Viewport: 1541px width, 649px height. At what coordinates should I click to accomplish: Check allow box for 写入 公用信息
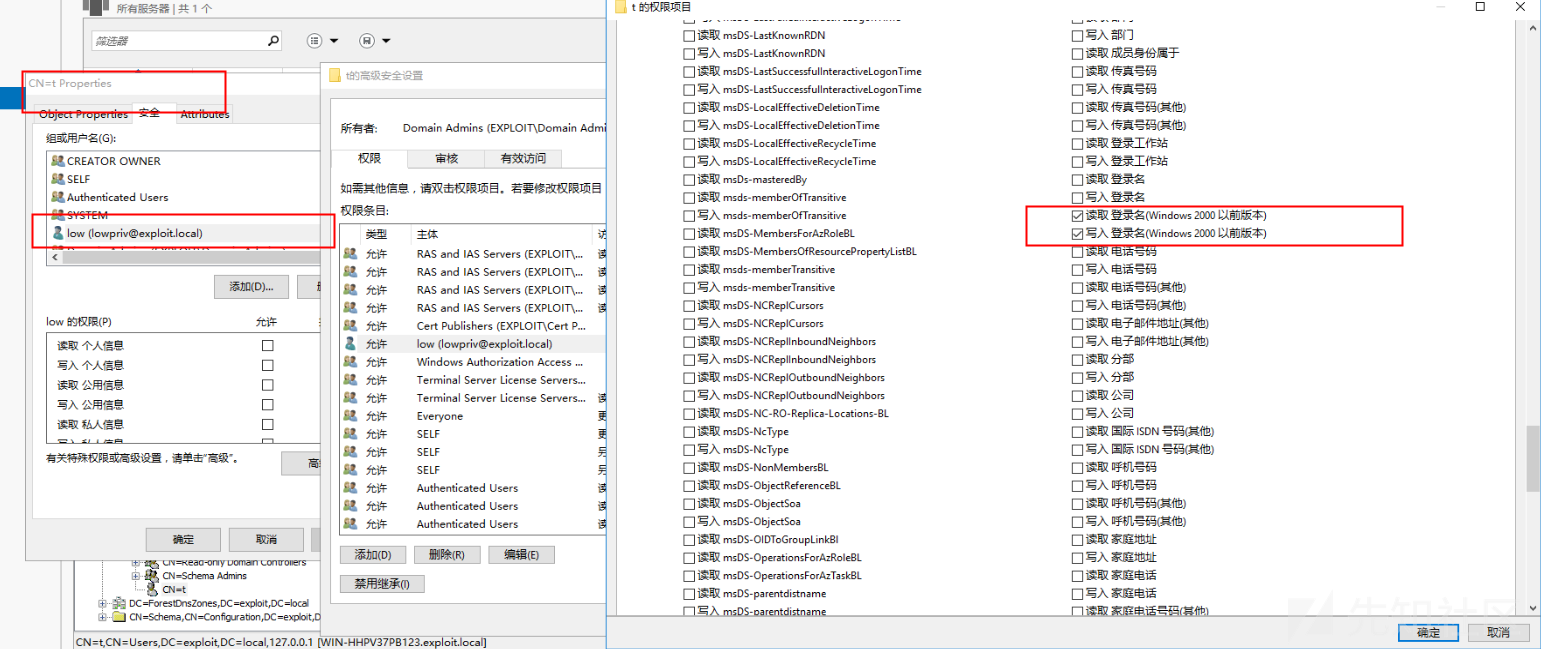[267, 405]
